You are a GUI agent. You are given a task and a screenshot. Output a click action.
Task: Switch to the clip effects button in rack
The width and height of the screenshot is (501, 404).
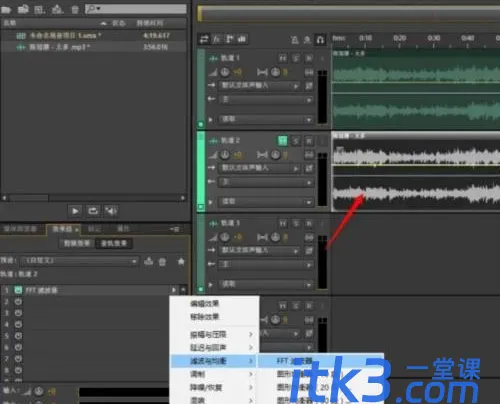click(x=77, y=244)
